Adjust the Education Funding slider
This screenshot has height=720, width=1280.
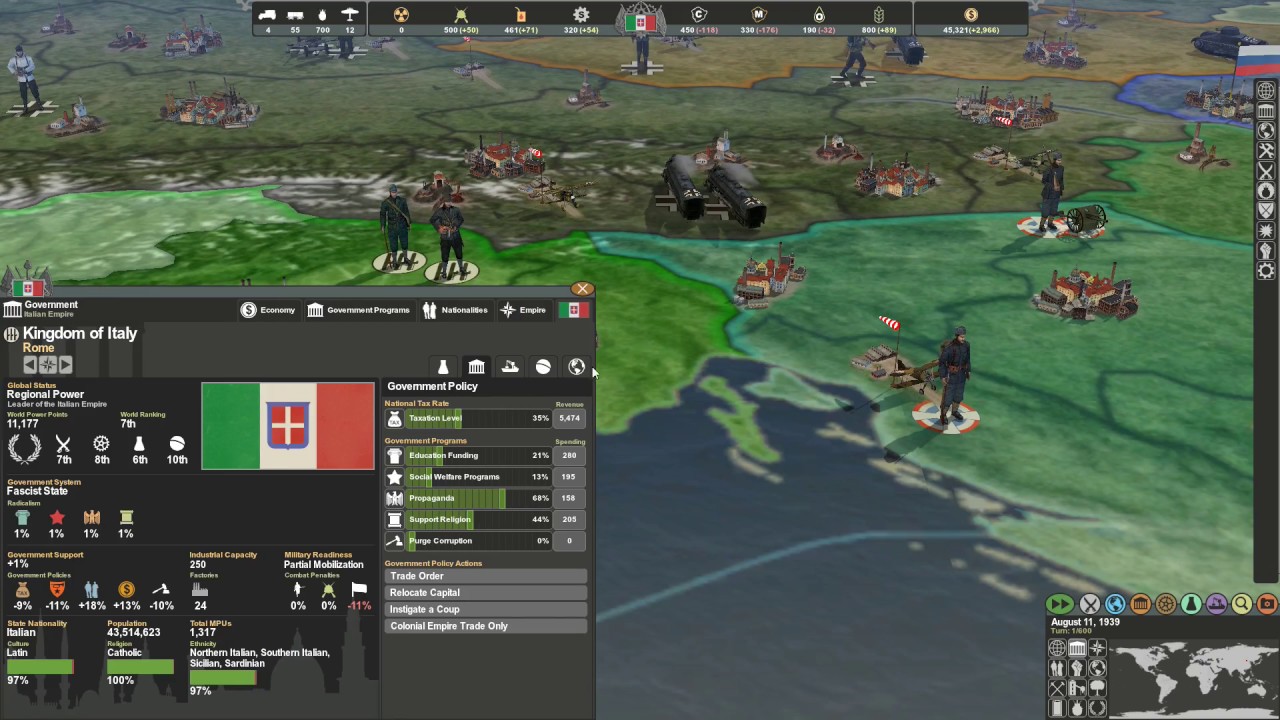click(x=479, y=455)
